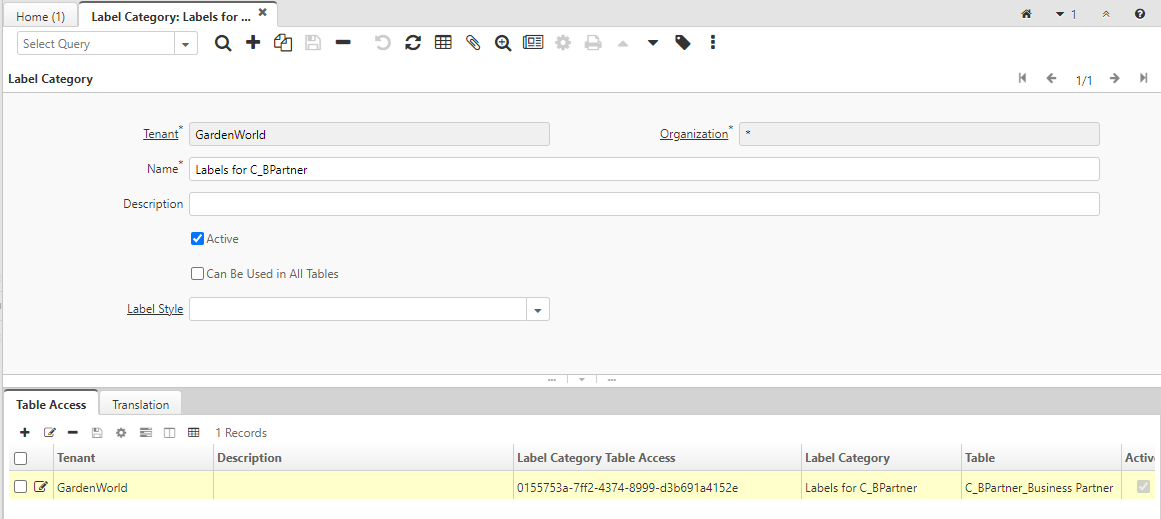Click into the Name input field

(x=644, y=169)
